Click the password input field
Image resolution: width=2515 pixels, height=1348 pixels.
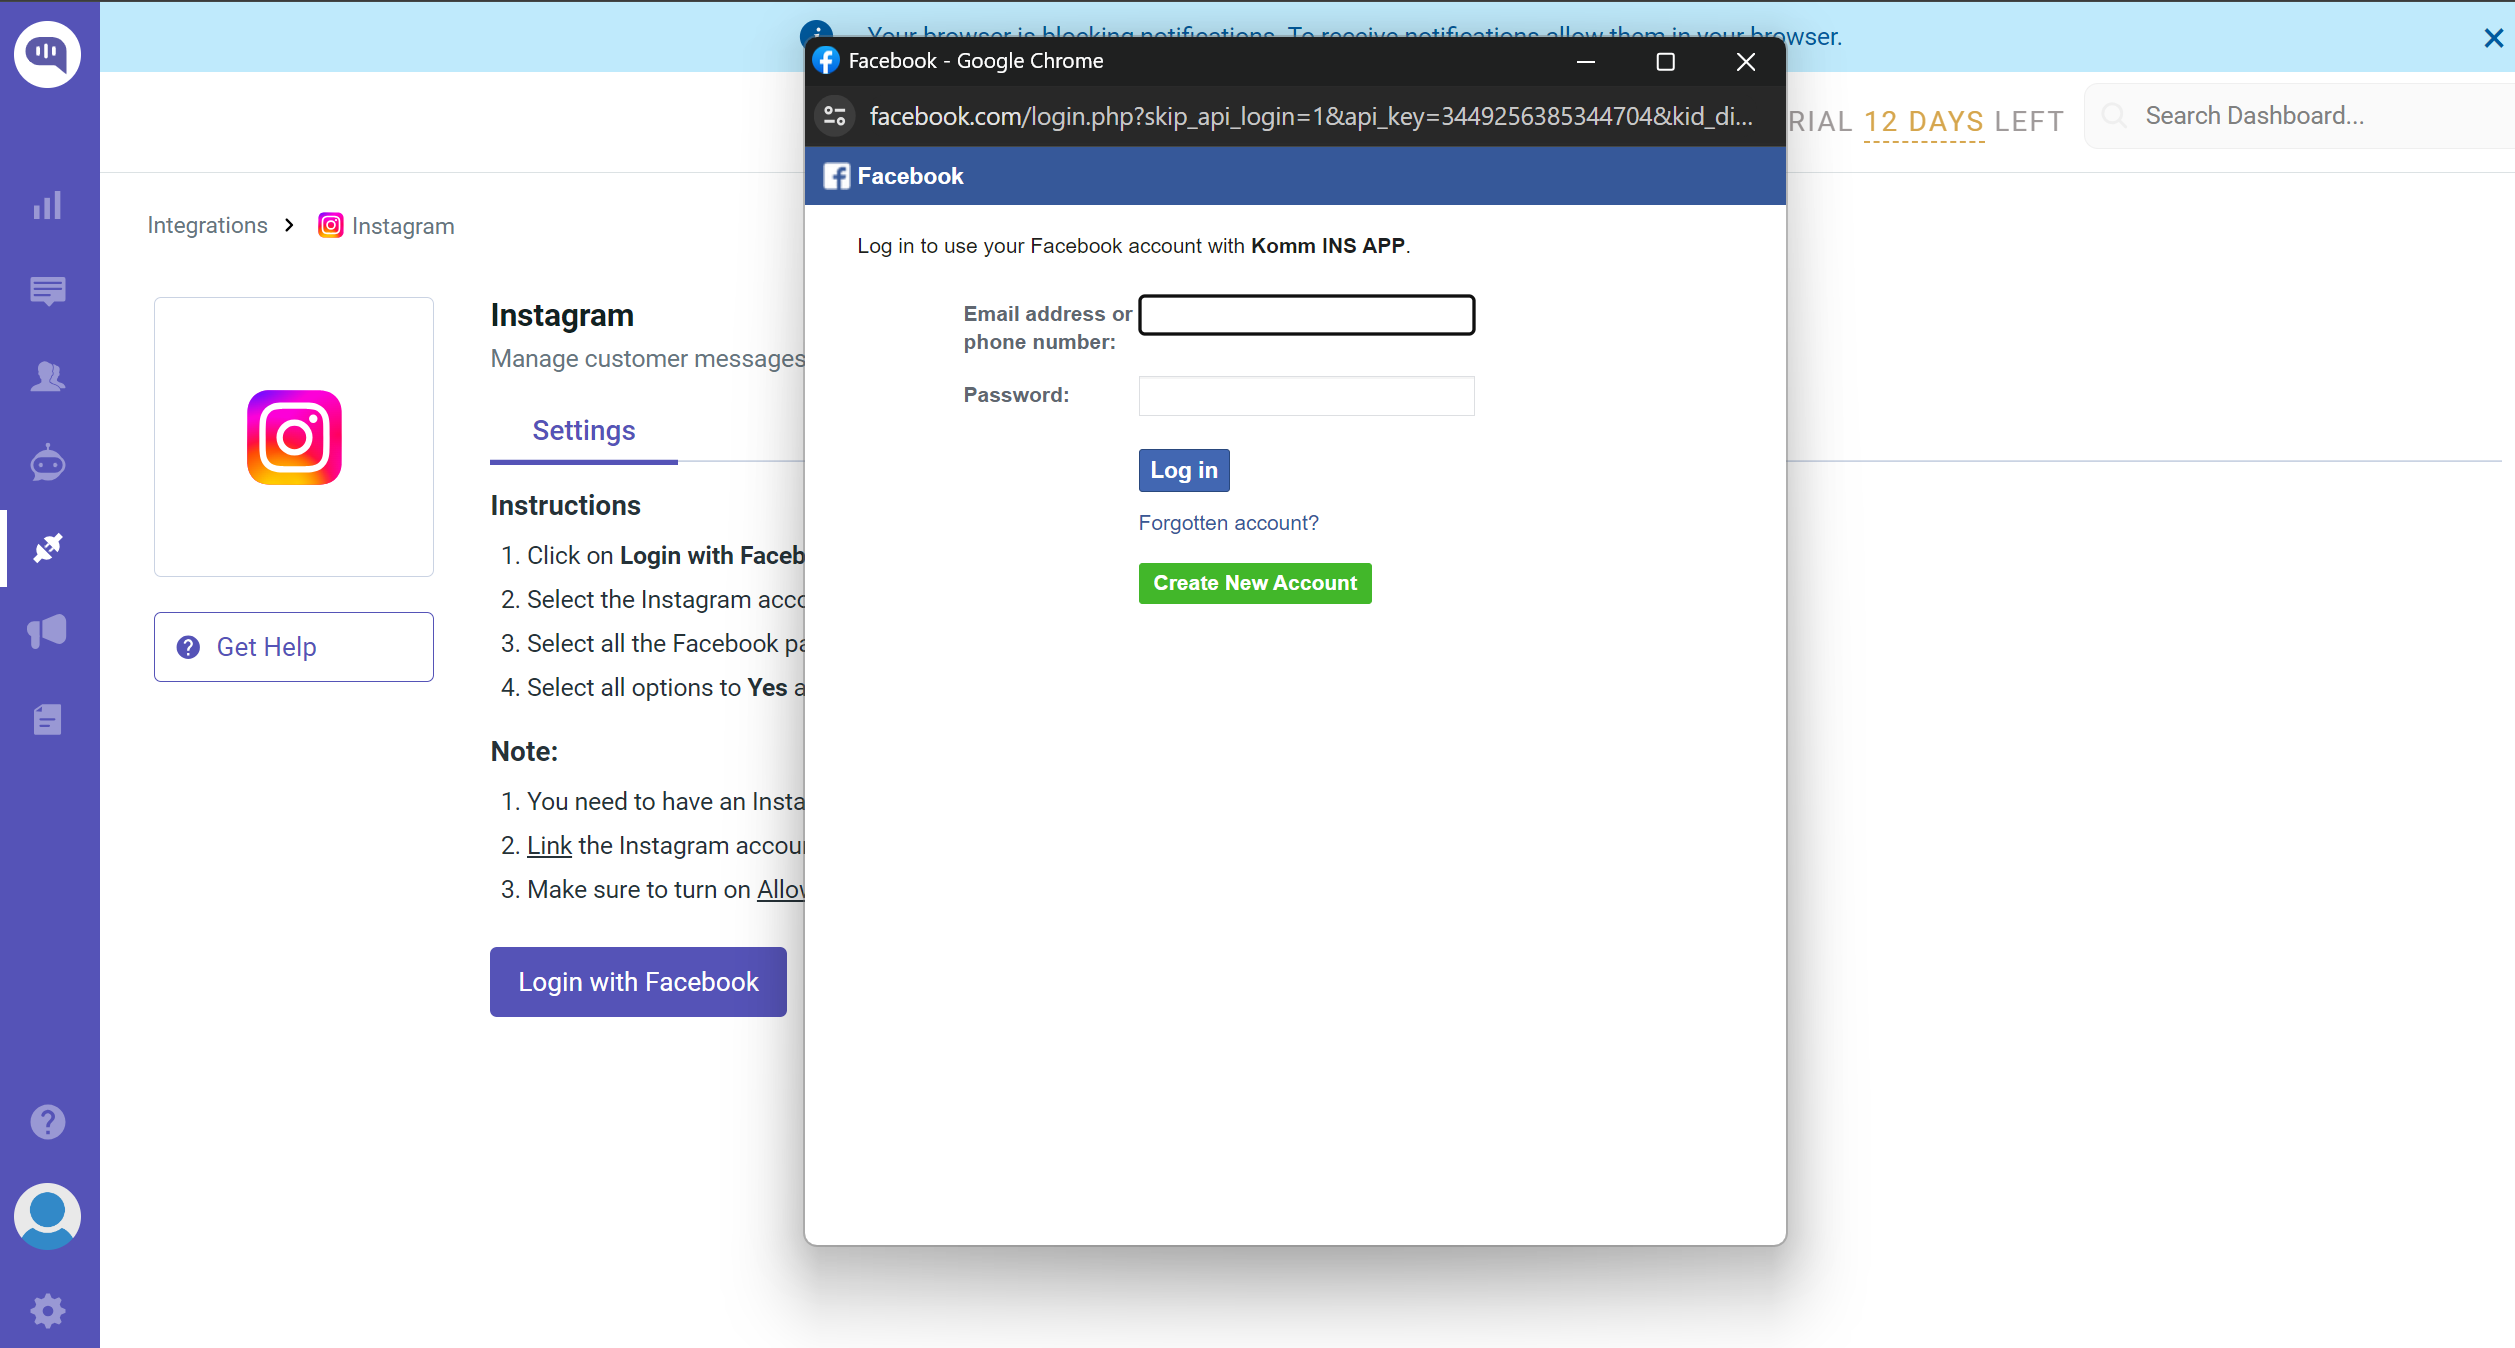point(1306,394)
